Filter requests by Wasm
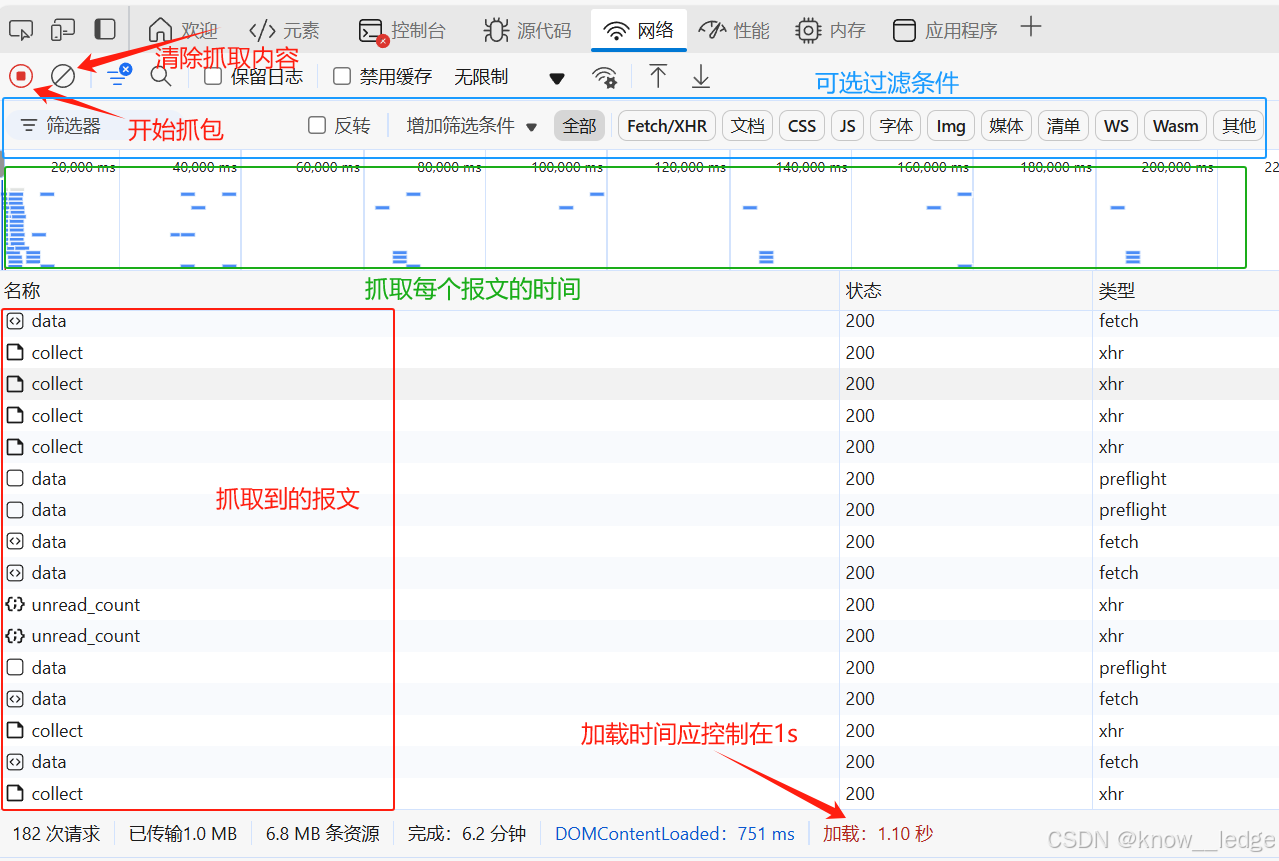 click(1175, 126)
